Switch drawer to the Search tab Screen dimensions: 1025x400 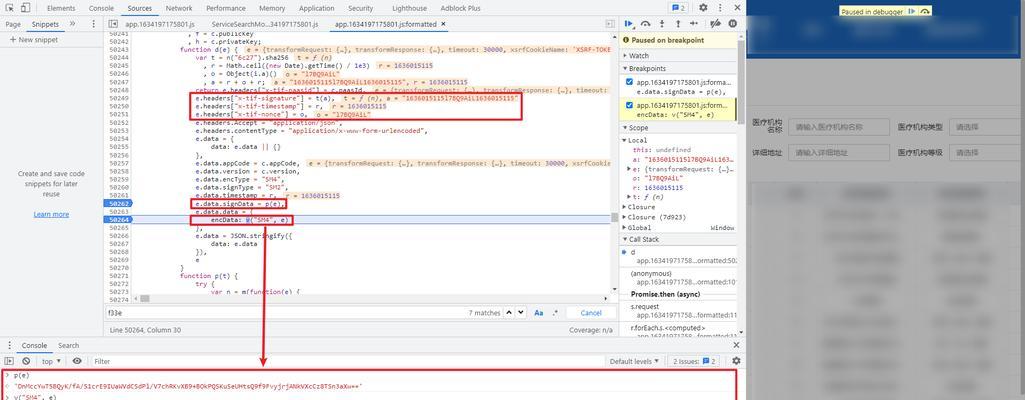[x=68, y=345]
